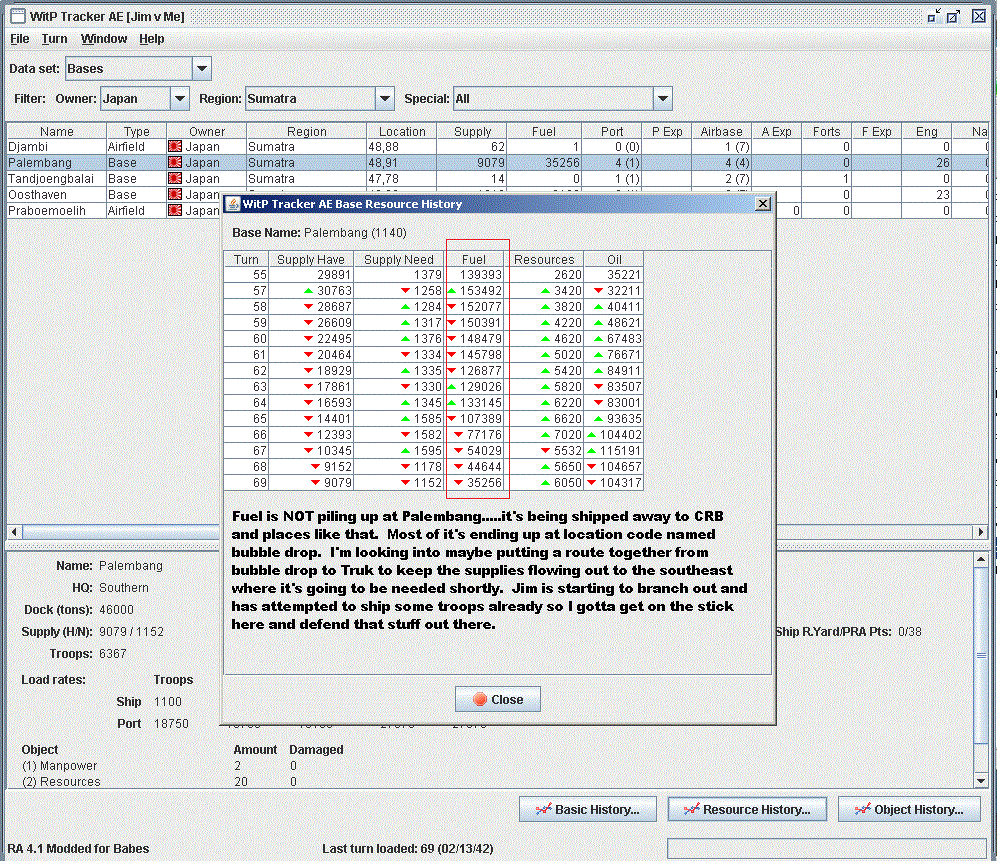997x861 pixels.
Task: Sort bases table by Port column
Action: pos(612,131)
